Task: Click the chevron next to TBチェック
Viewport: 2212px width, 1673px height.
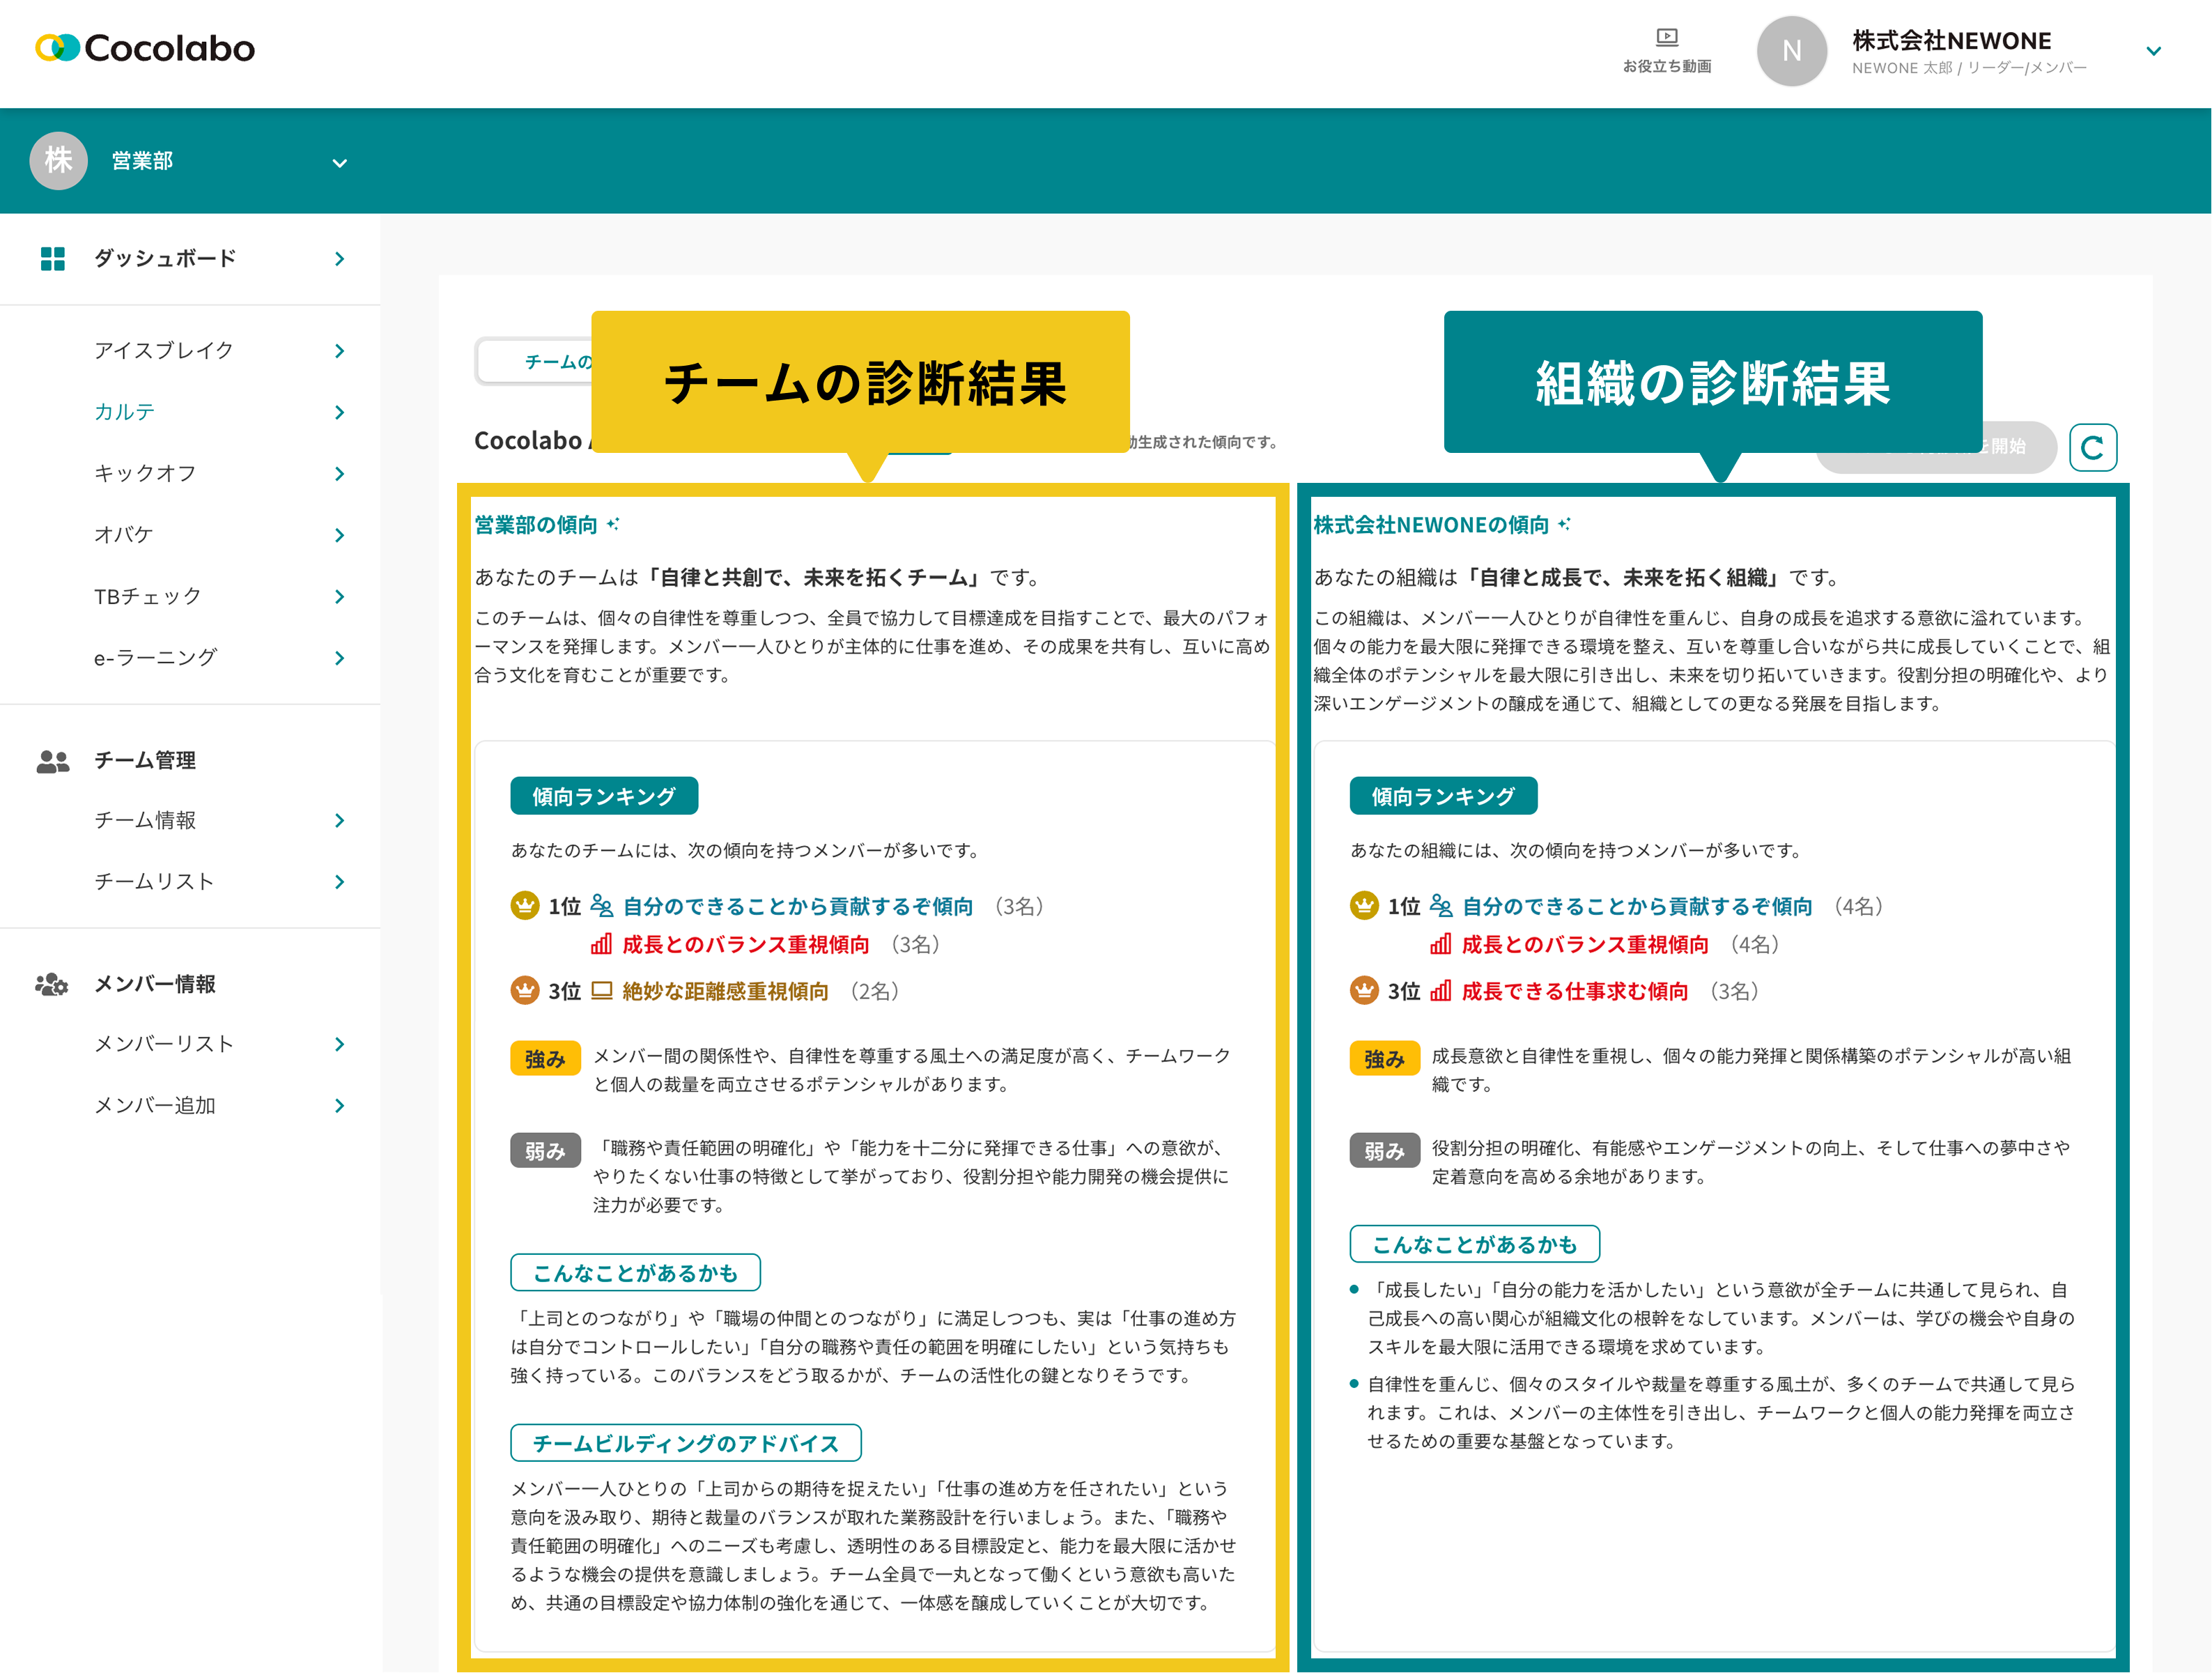Action: coord(339,597)
